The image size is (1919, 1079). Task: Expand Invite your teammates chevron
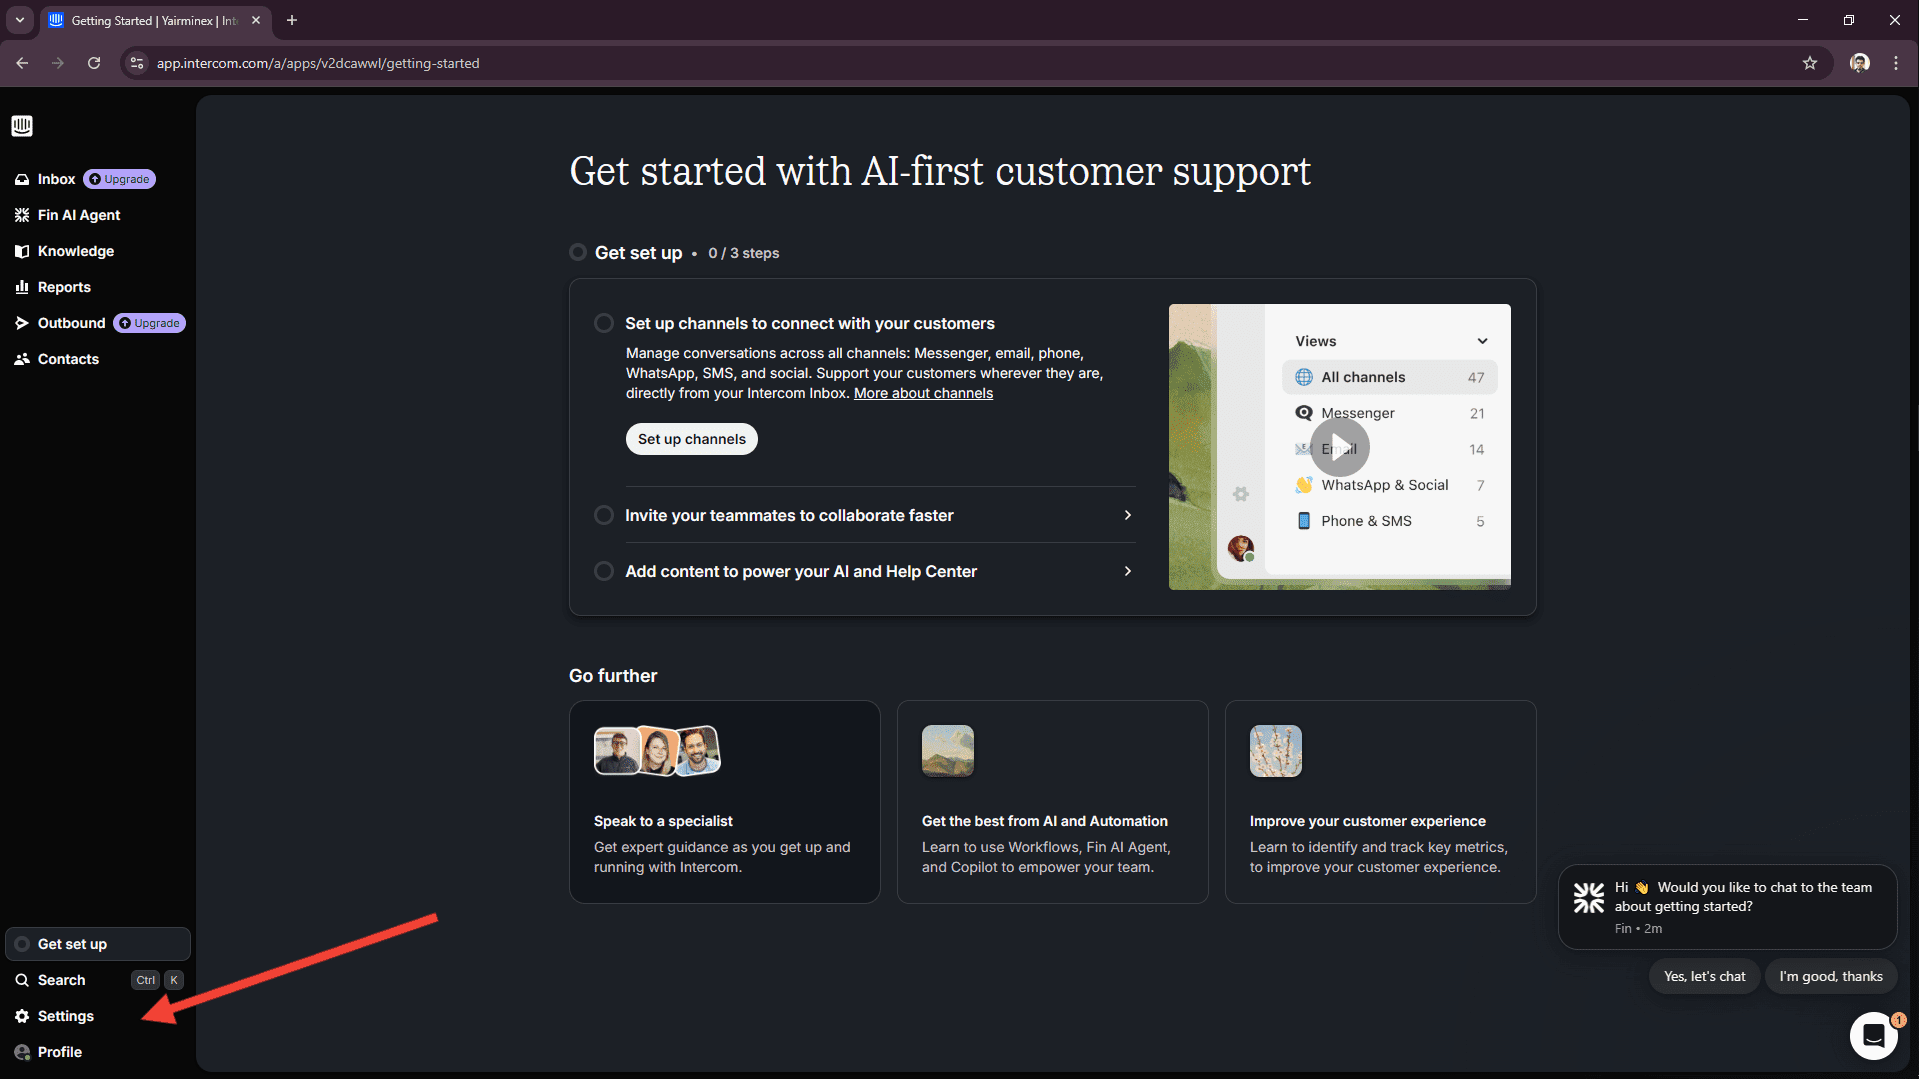tap(1128, 515)
